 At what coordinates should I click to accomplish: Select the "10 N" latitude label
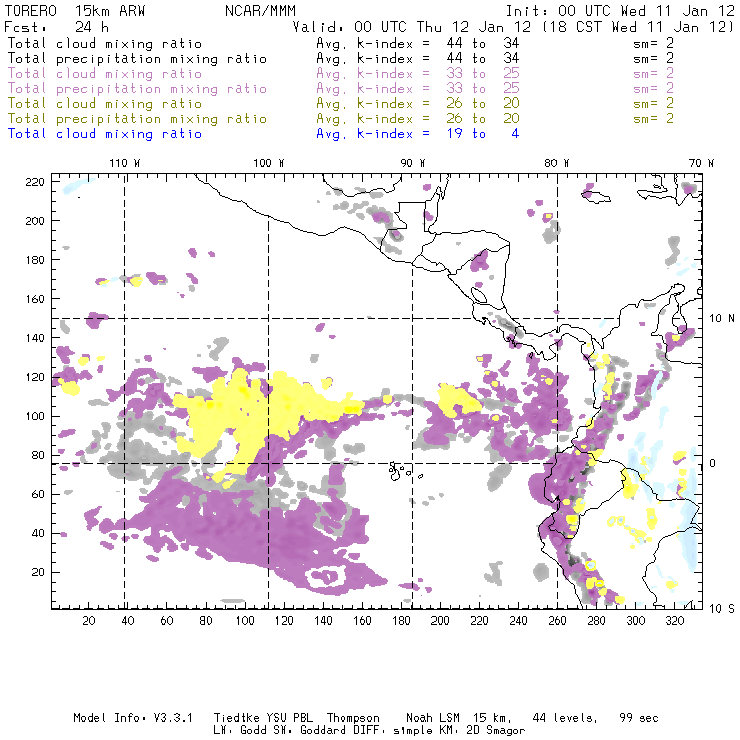coord(722,319)
